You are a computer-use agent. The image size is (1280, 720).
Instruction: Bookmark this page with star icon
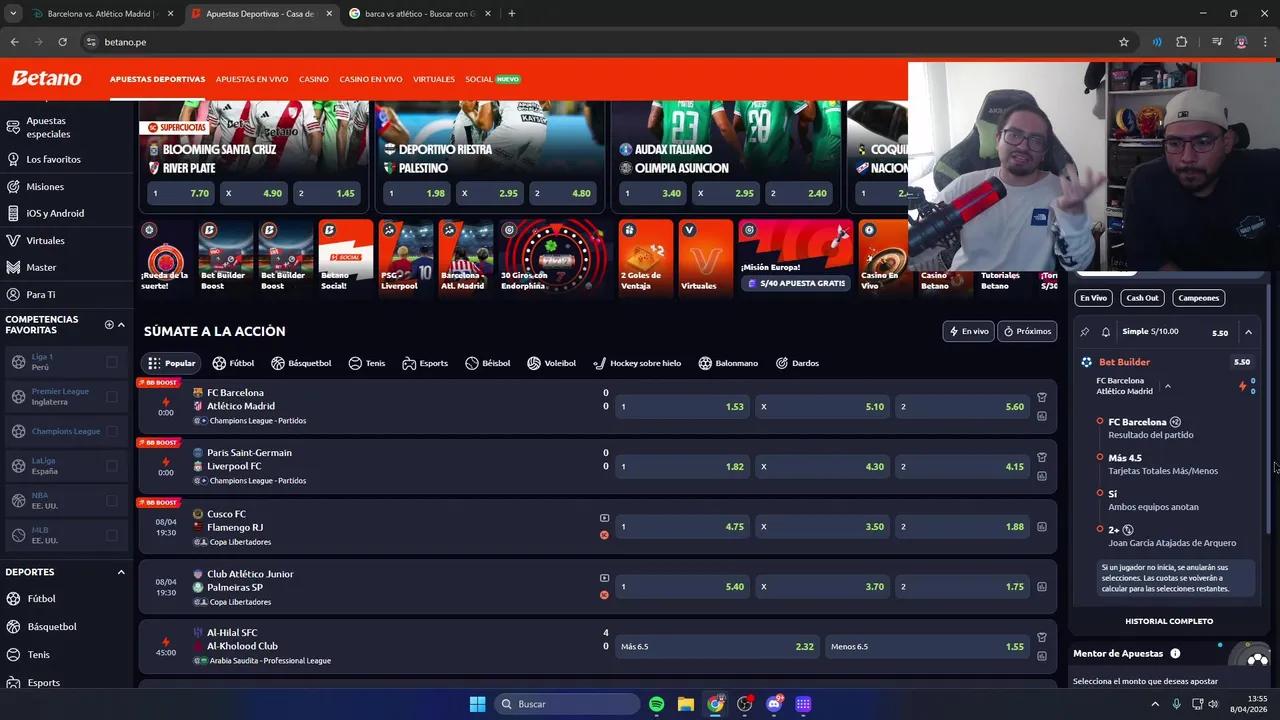(1124, 42)
